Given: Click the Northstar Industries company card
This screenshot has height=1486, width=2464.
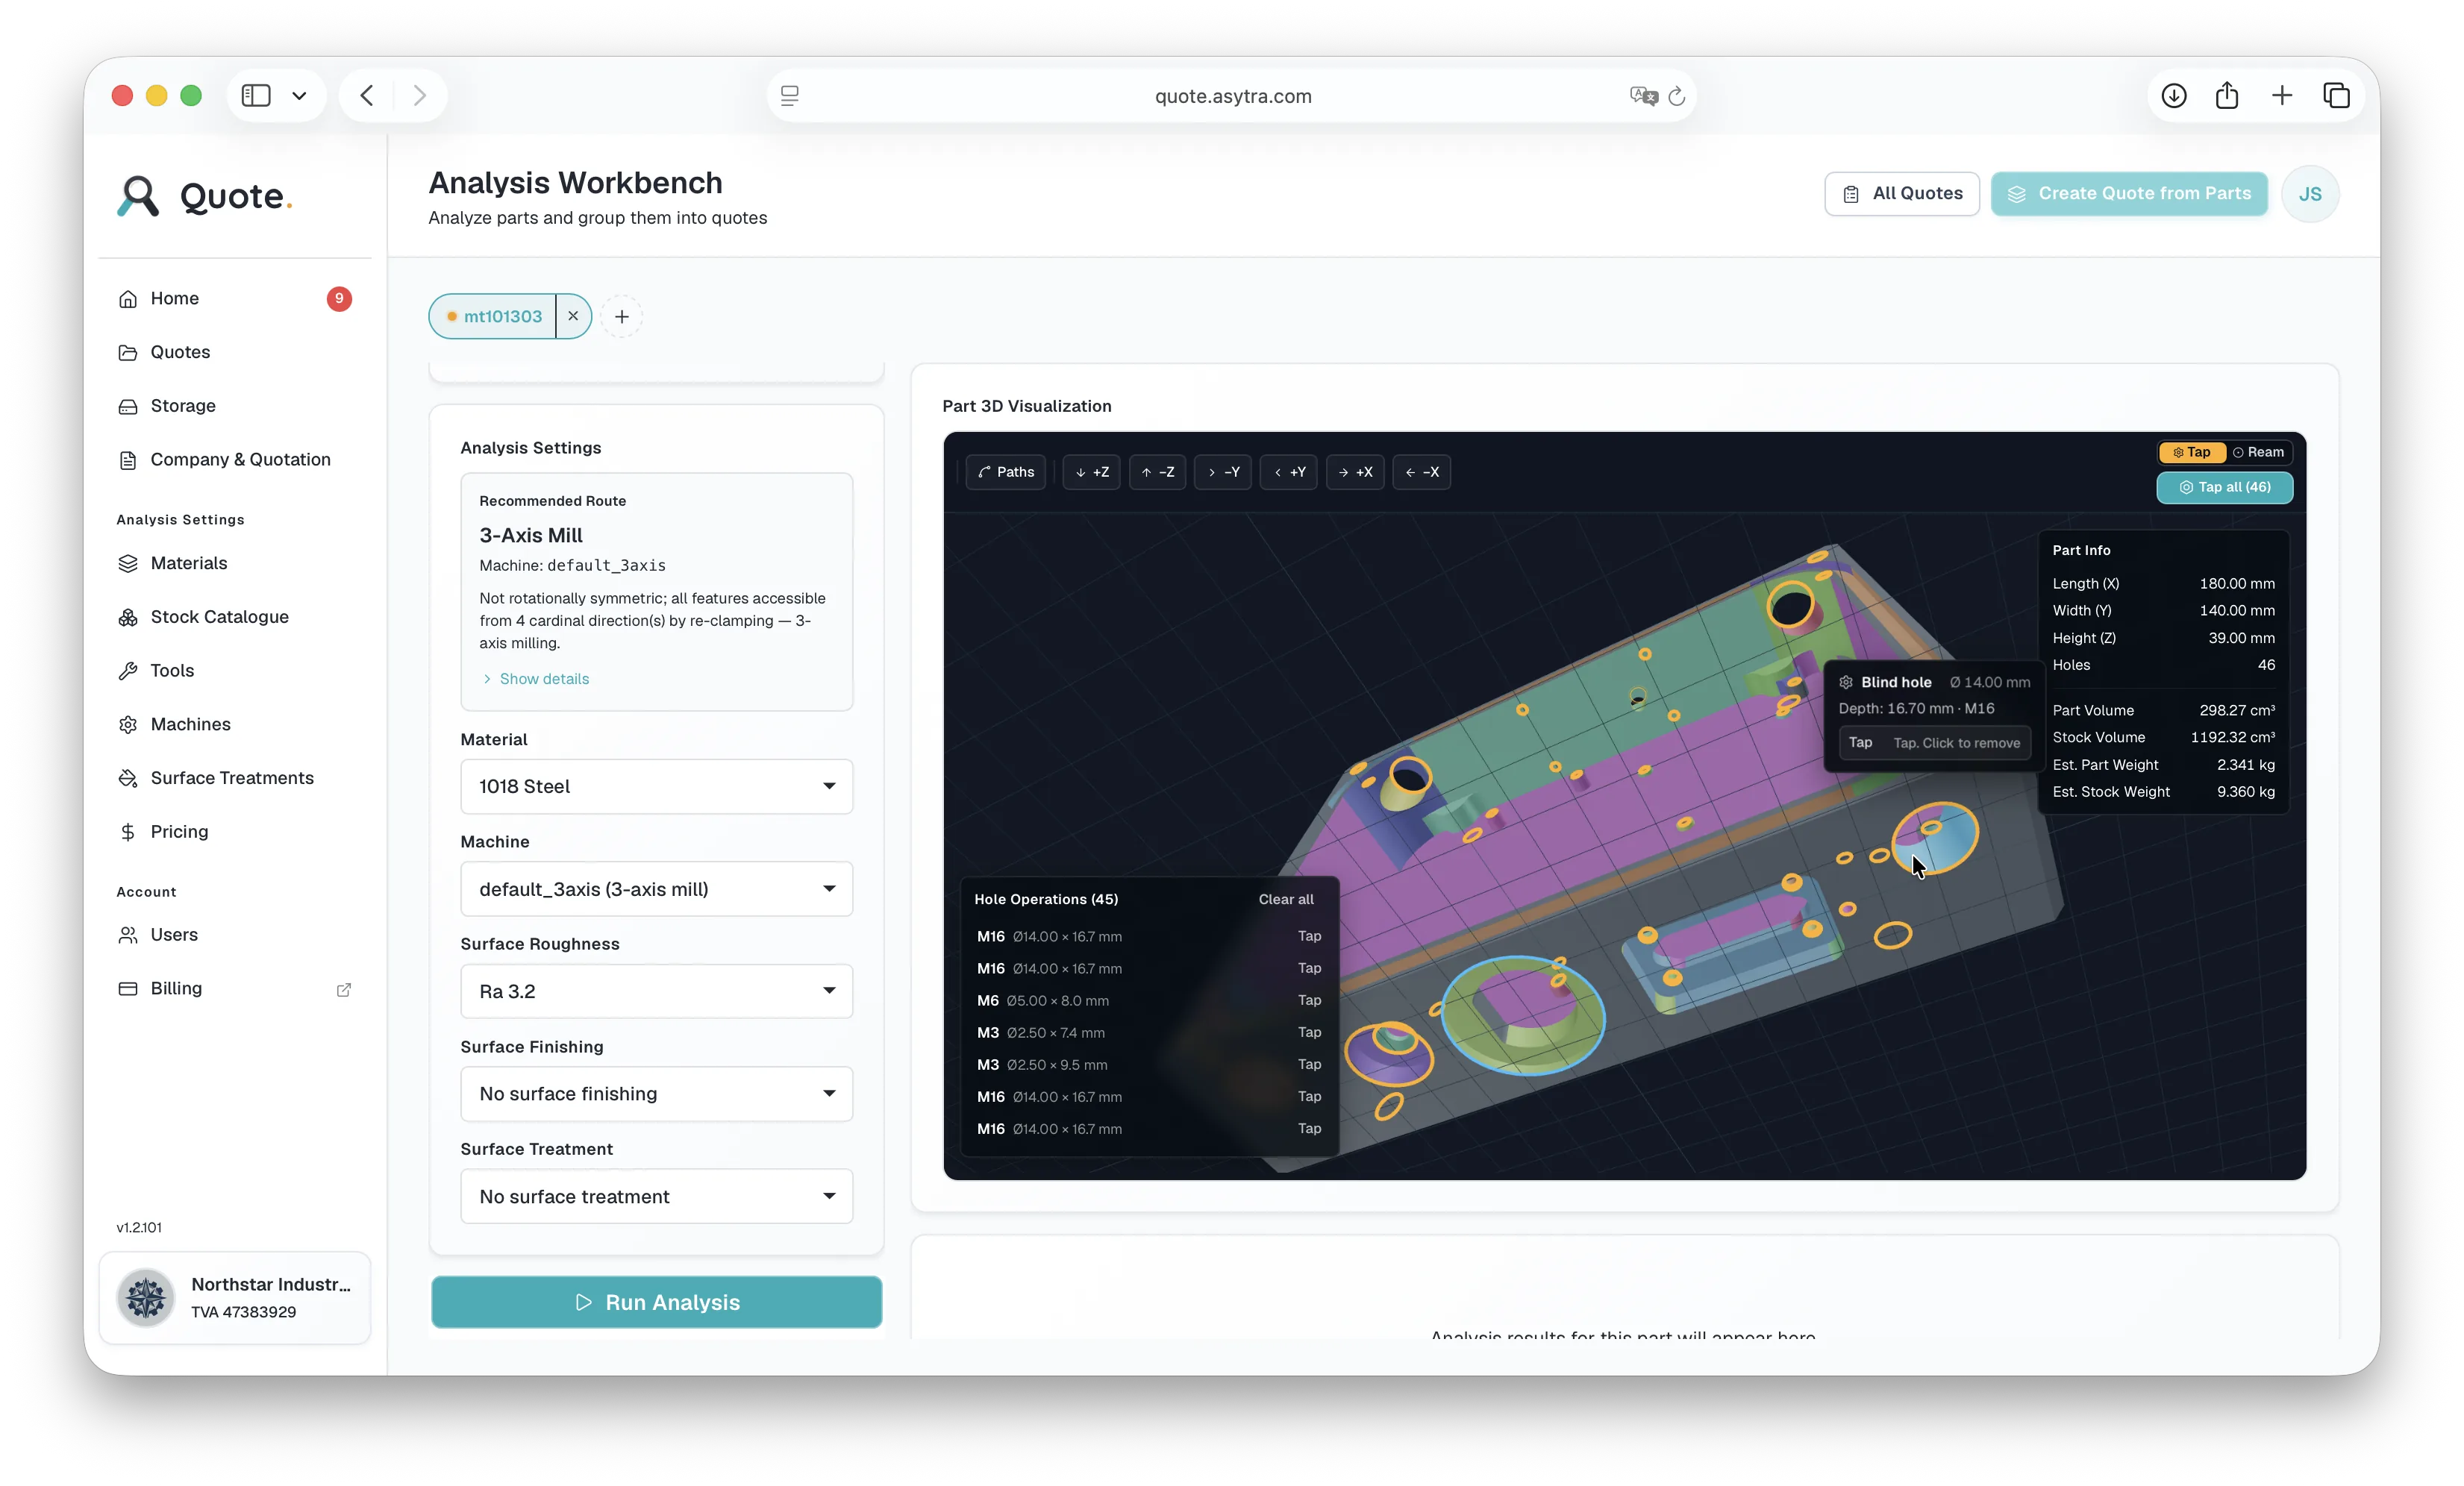Looking at the screenshot, I should (235, 1298).
